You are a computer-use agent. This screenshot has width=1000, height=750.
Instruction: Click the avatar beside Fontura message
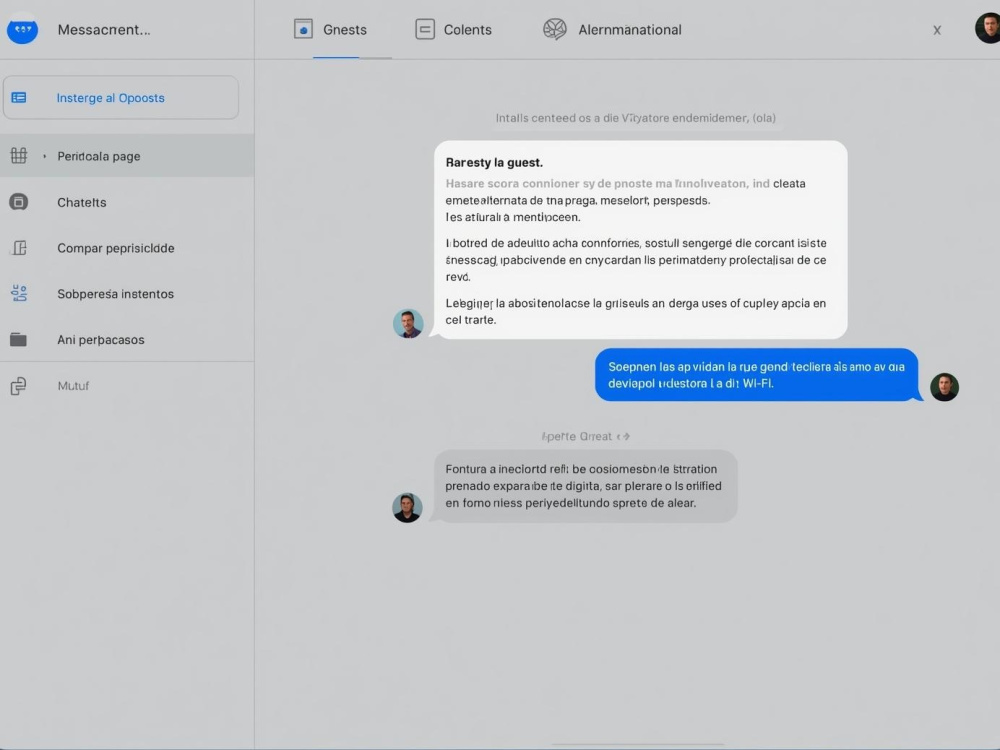point(407,508)
